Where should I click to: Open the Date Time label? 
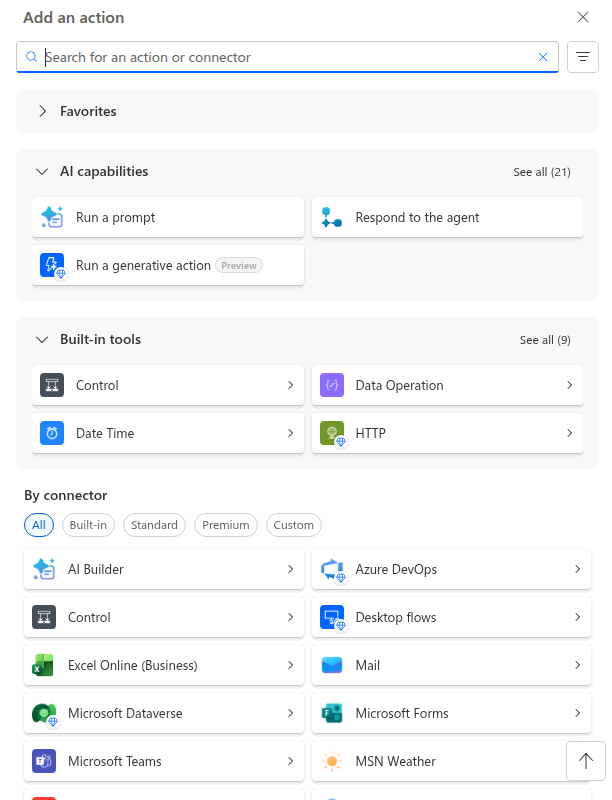click(x=105, y=433)
